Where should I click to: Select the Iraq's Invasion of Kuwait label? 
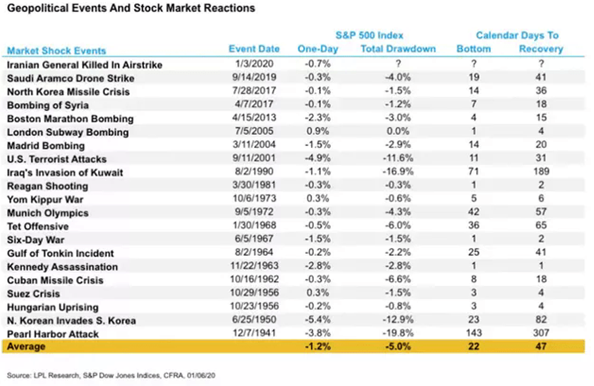[65, 173]
